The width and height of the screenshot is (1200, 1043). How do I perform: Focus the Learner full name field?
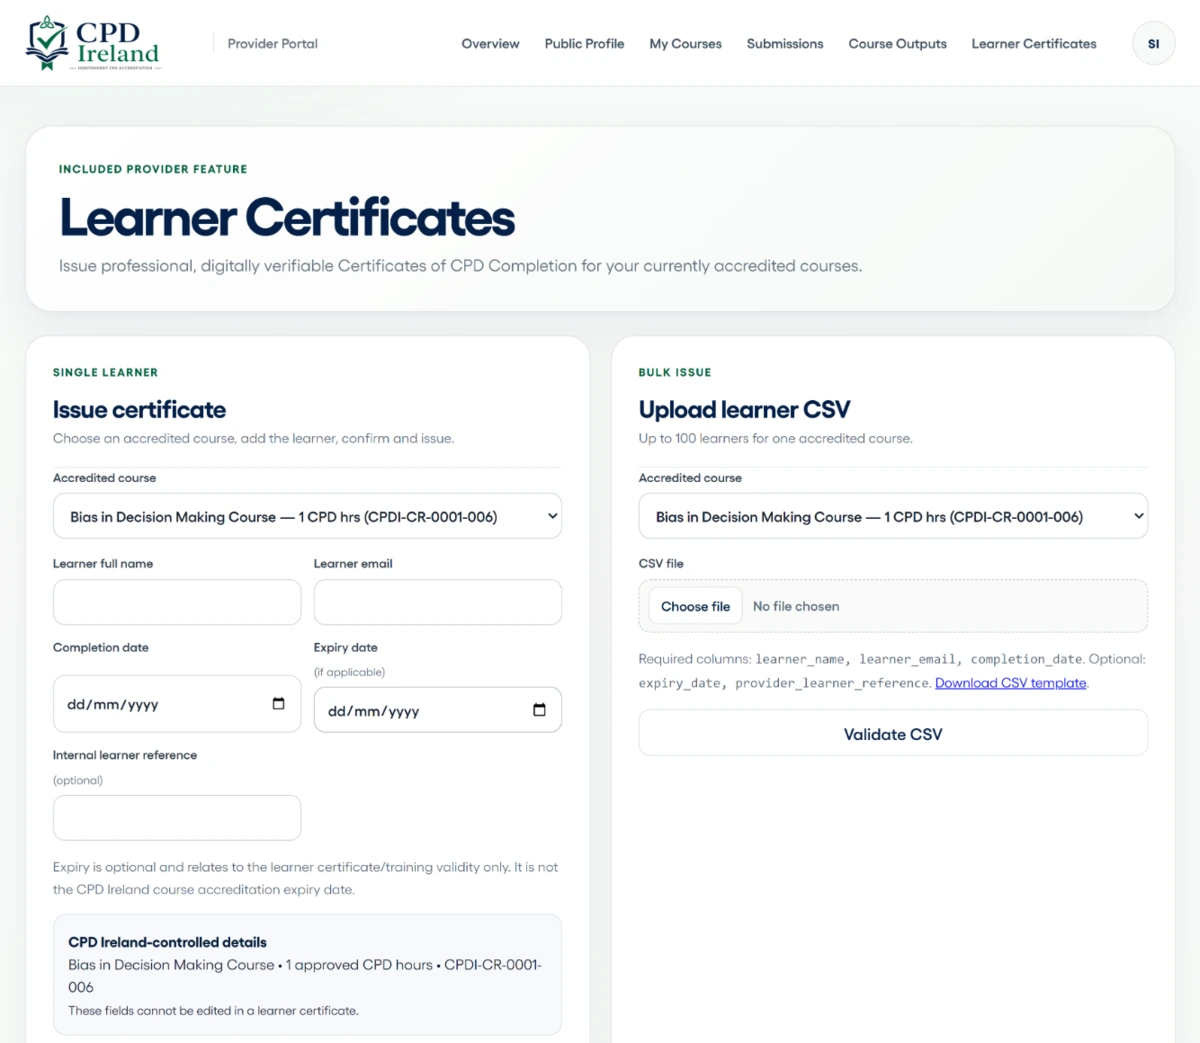pyautogui.click(x=177, y=602)
